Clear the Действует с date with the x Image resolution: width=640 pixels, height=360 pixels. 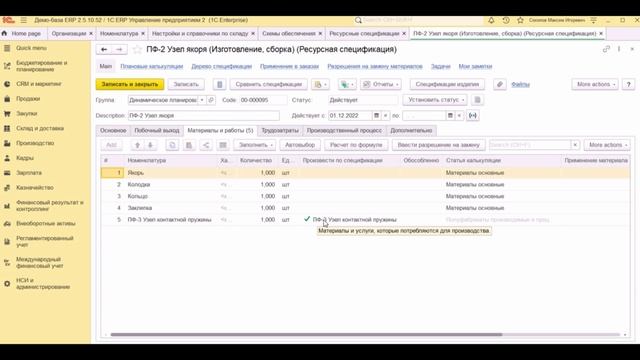click(x=385, y=116)
